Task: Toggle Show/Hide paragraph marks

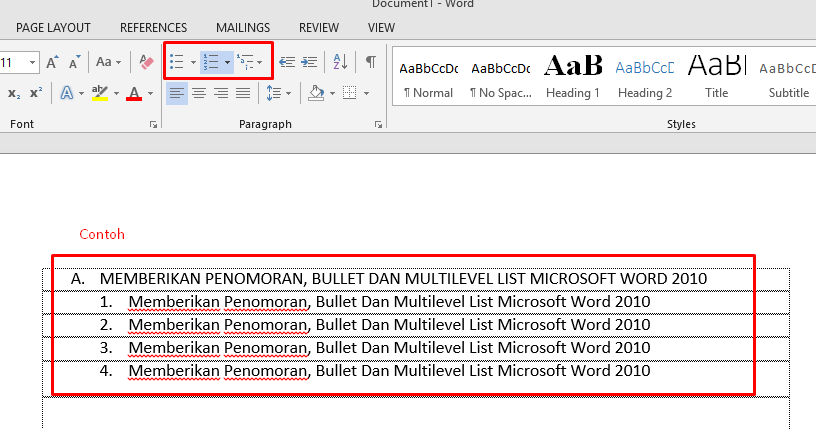Action: click(371, 62)
